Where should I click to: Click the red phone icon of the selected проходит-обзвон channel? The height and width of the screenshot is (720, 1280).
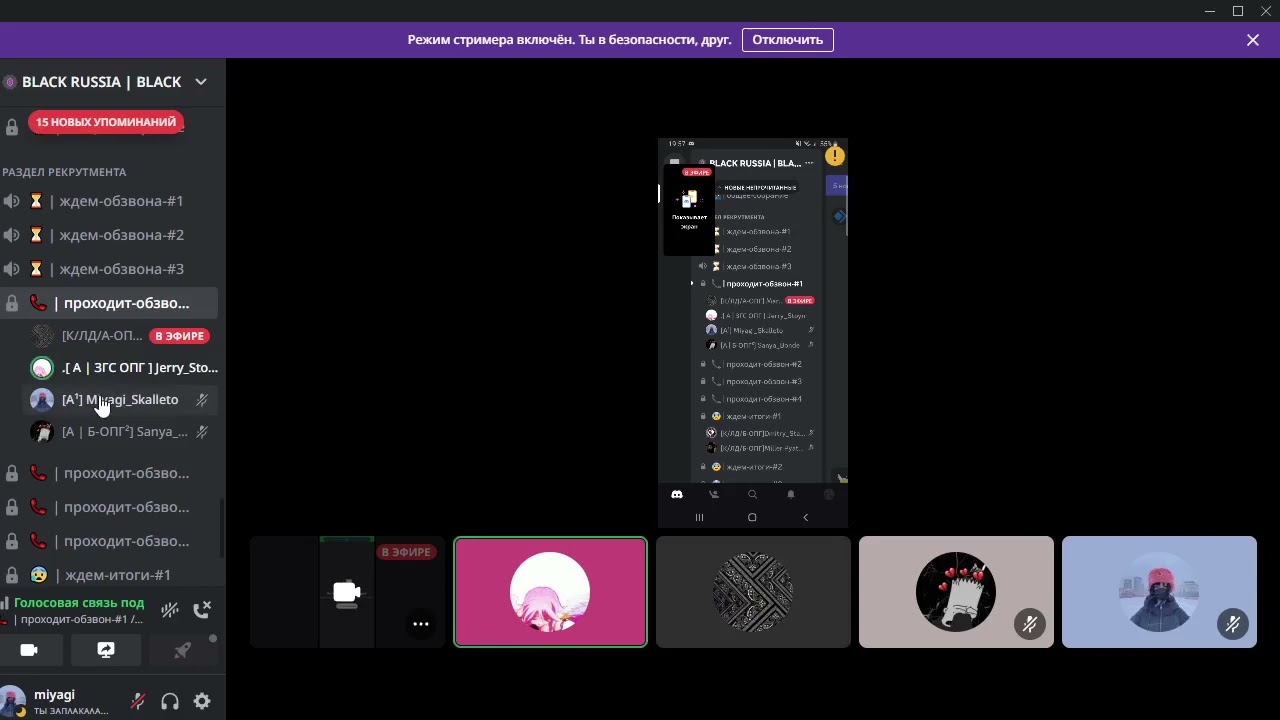pos(38,303)
